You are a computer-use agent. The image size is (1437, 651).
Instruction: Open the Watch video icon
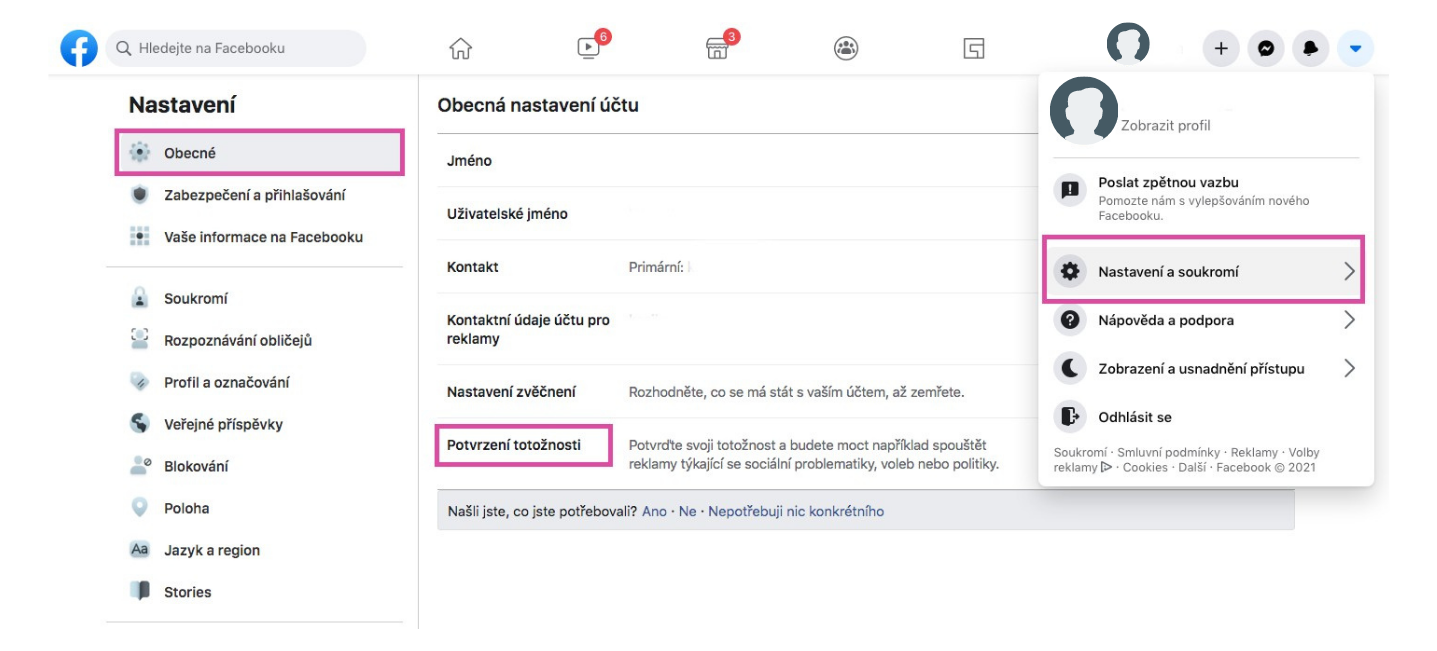590,47
